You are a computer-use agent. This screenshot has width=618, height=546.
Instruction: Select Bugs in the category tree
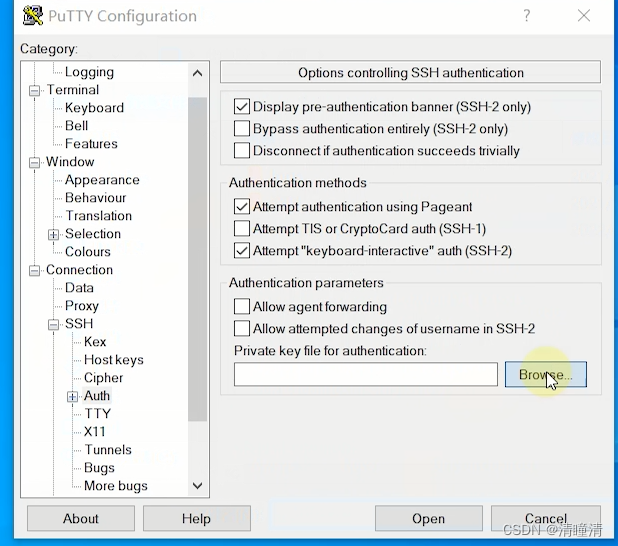[99, 468]
